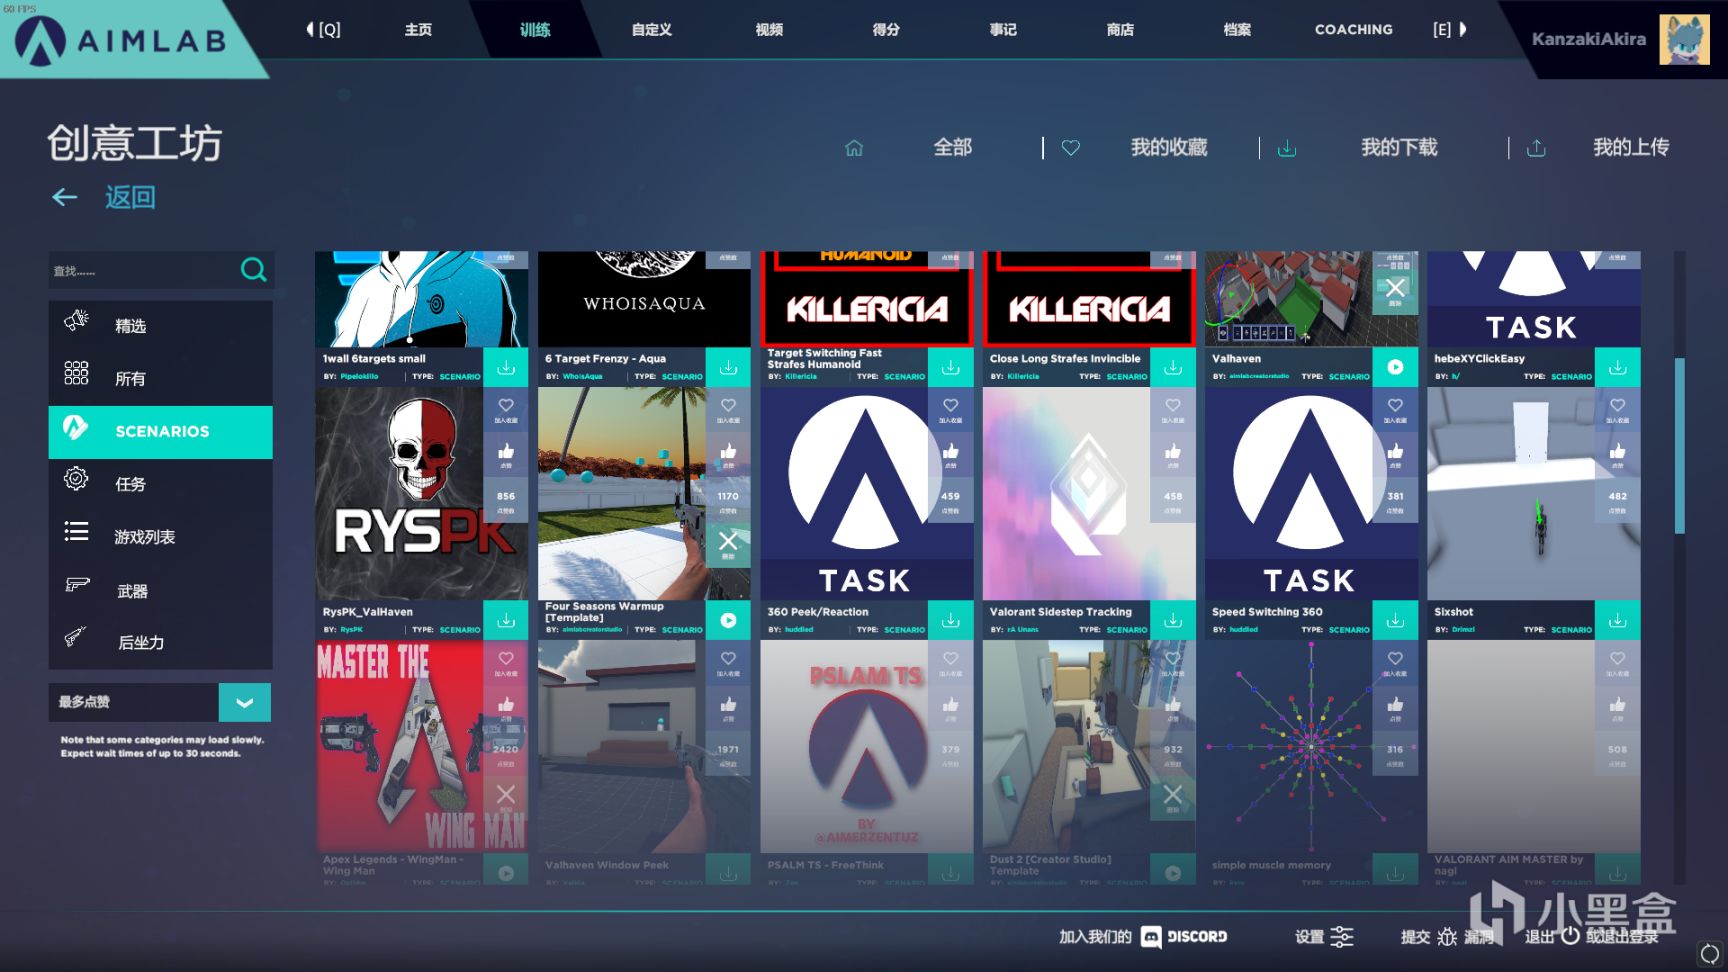The height and width of the screenshot is (972, 1728).
Task: Download the hebeXYClickEasy scenario
Action: (x=1617, y=367)
